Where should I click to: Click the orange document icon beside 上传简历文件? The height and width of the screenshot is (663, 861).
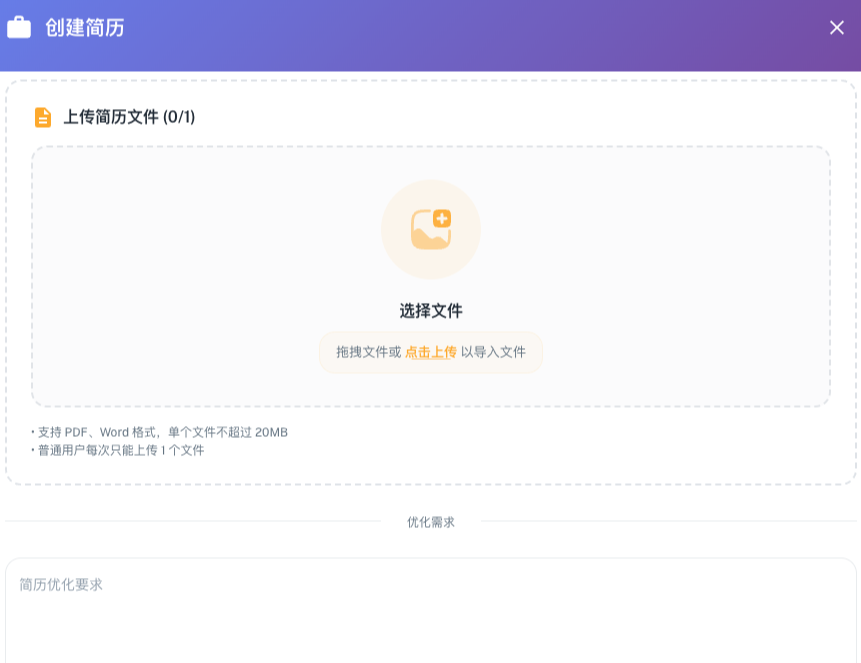(43, 118)
